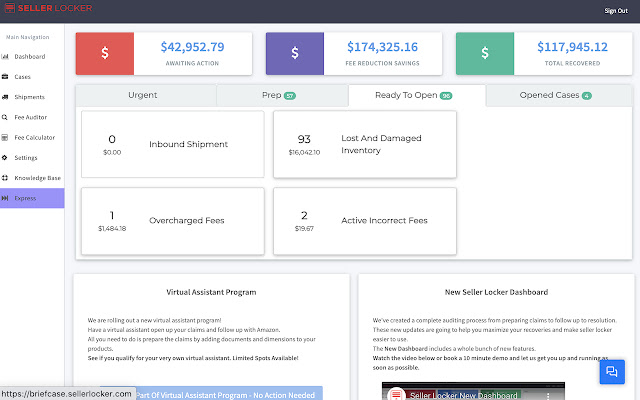
Task: Click the Virtual Assistant Program heading
Action: click(211, 292)
